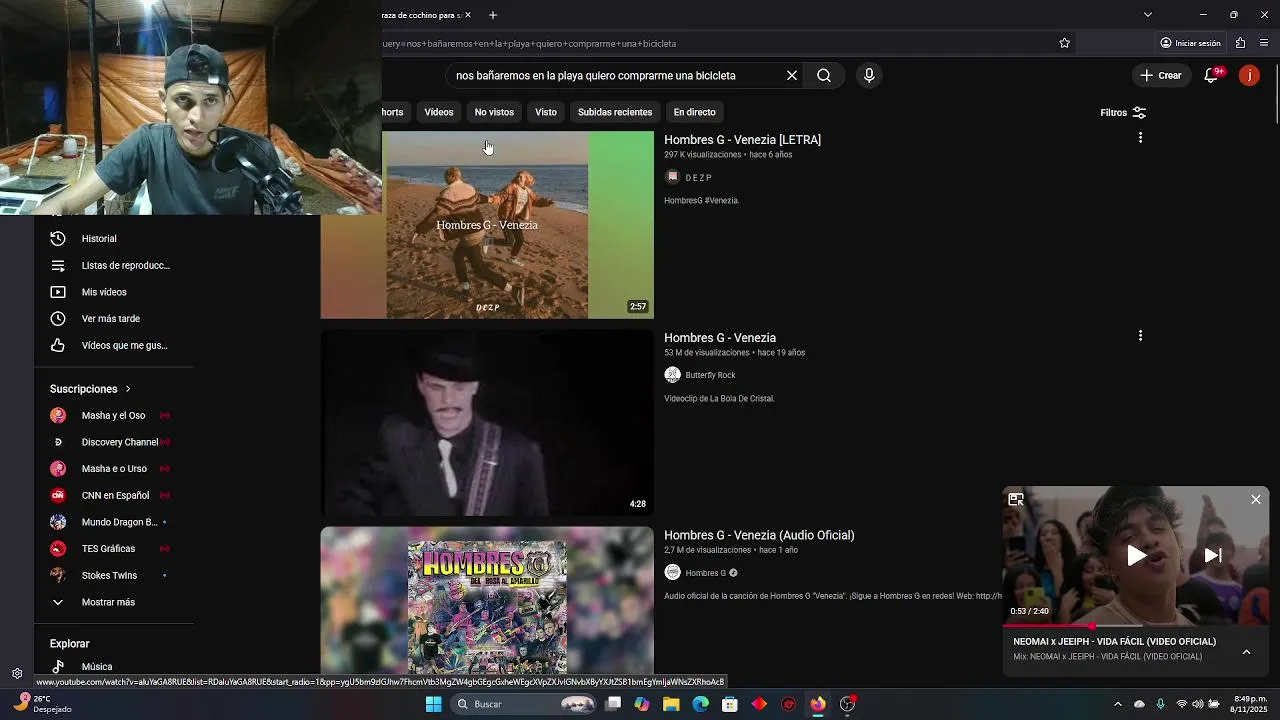Image resolution: width=1280 pixels, height=720 pixels.
Task: Click the Crear button
Action: [1160, 75]
